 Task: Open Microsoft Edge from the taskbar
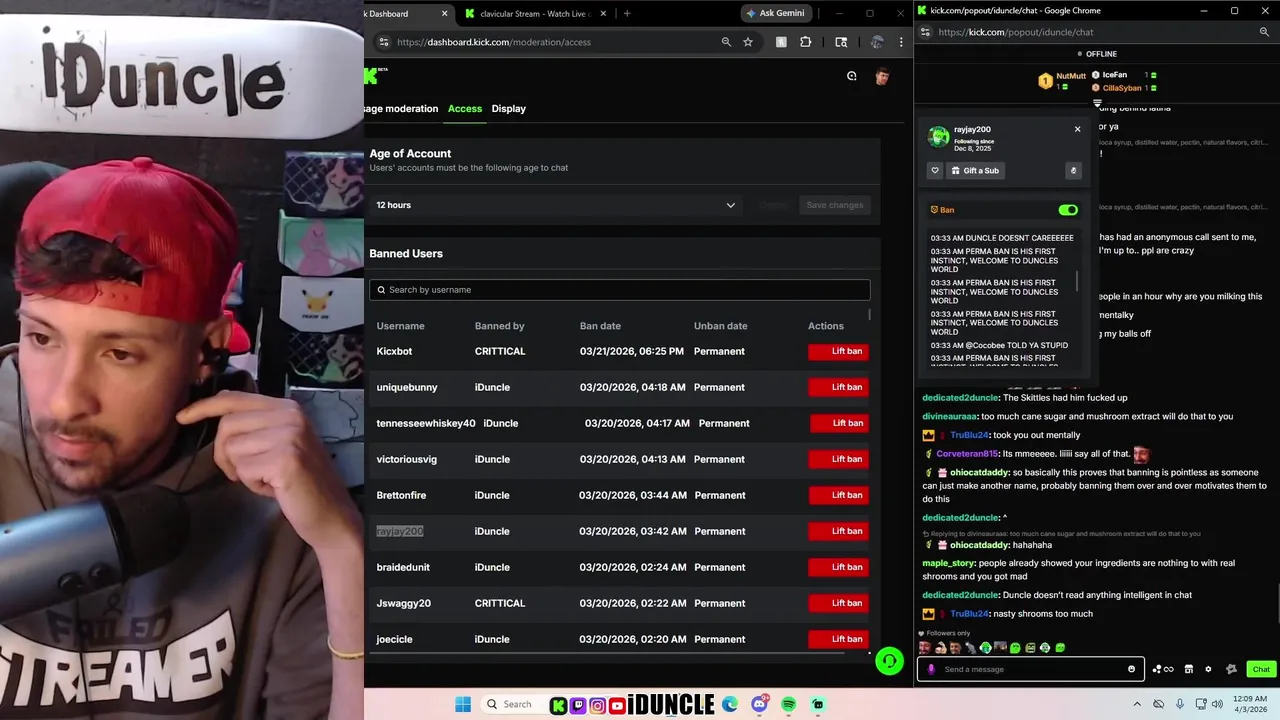point(730,704)
